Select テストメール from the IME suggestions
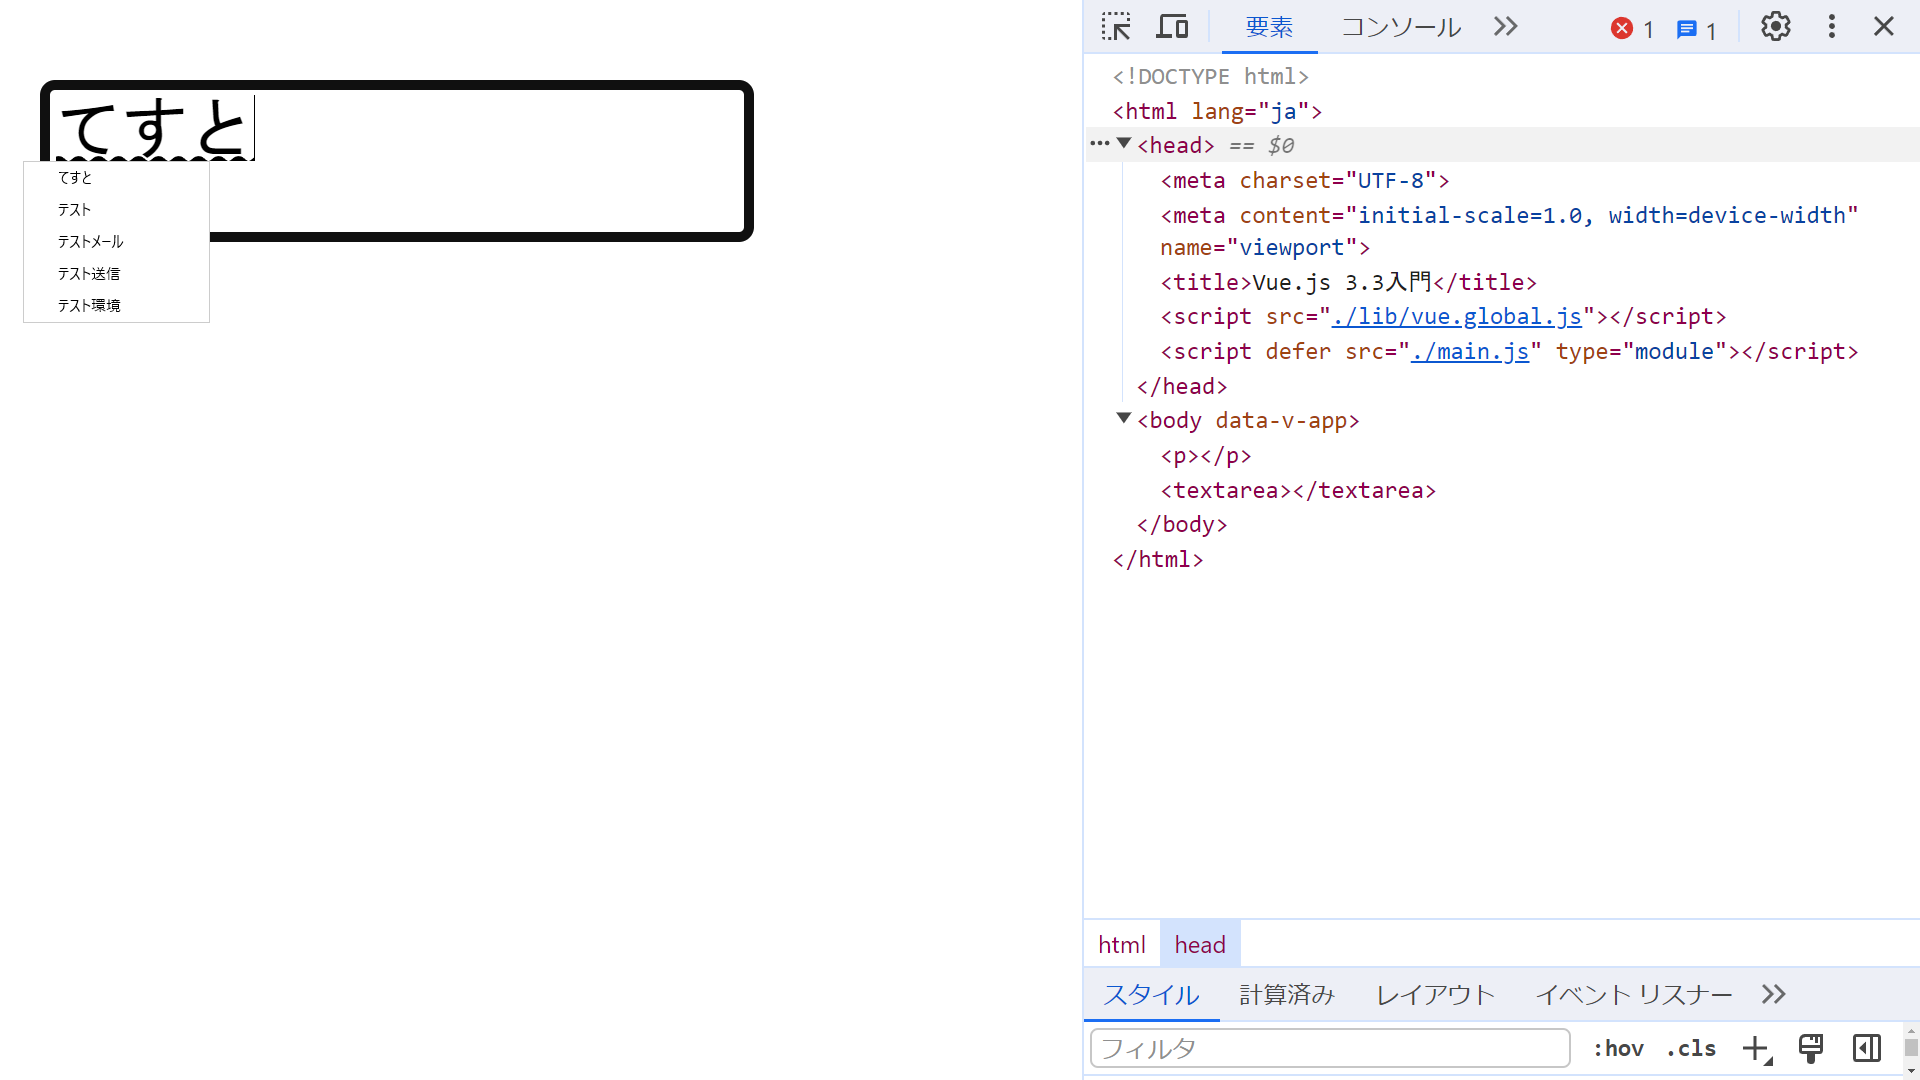1920x1080 pixels. click(90, 242)
